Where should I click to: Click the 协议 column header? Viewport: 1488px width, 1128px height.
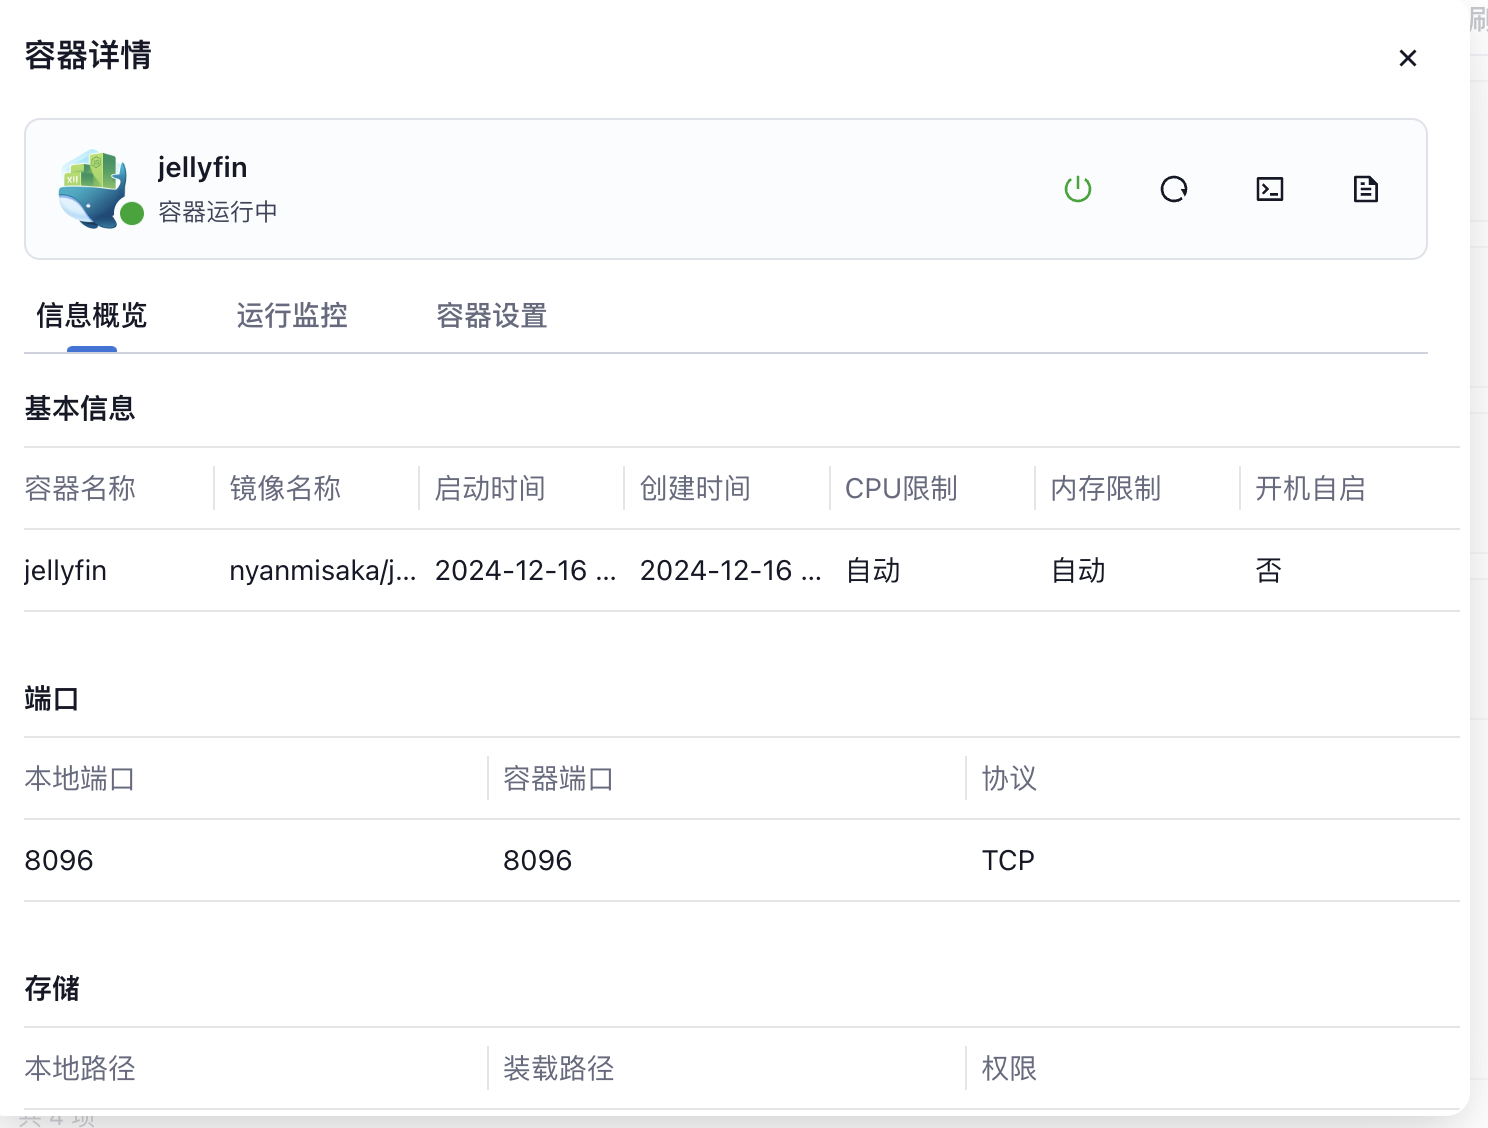point(1009,778)
